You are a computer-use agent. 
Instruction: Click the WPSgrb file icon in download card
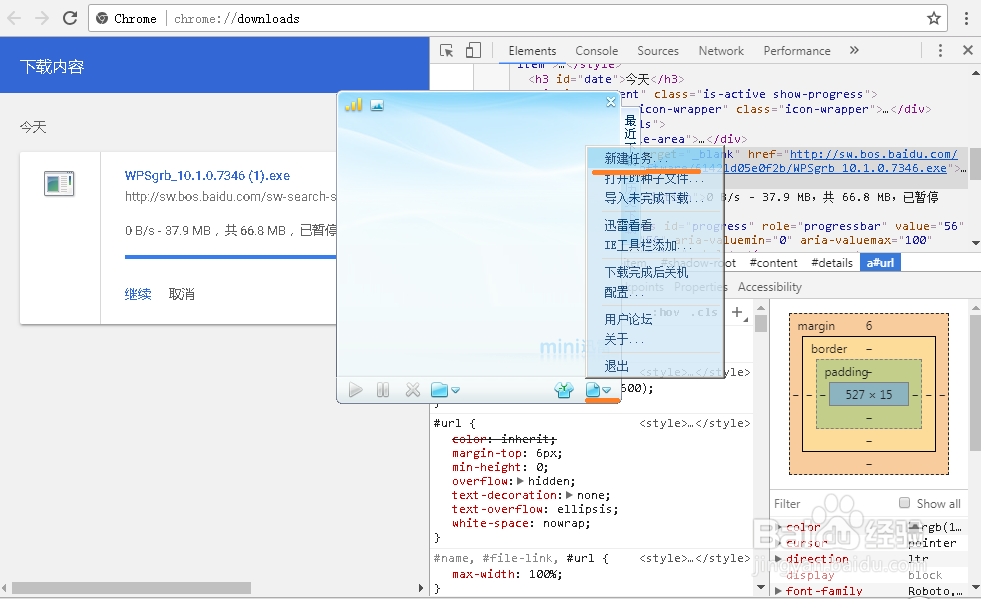59,184
